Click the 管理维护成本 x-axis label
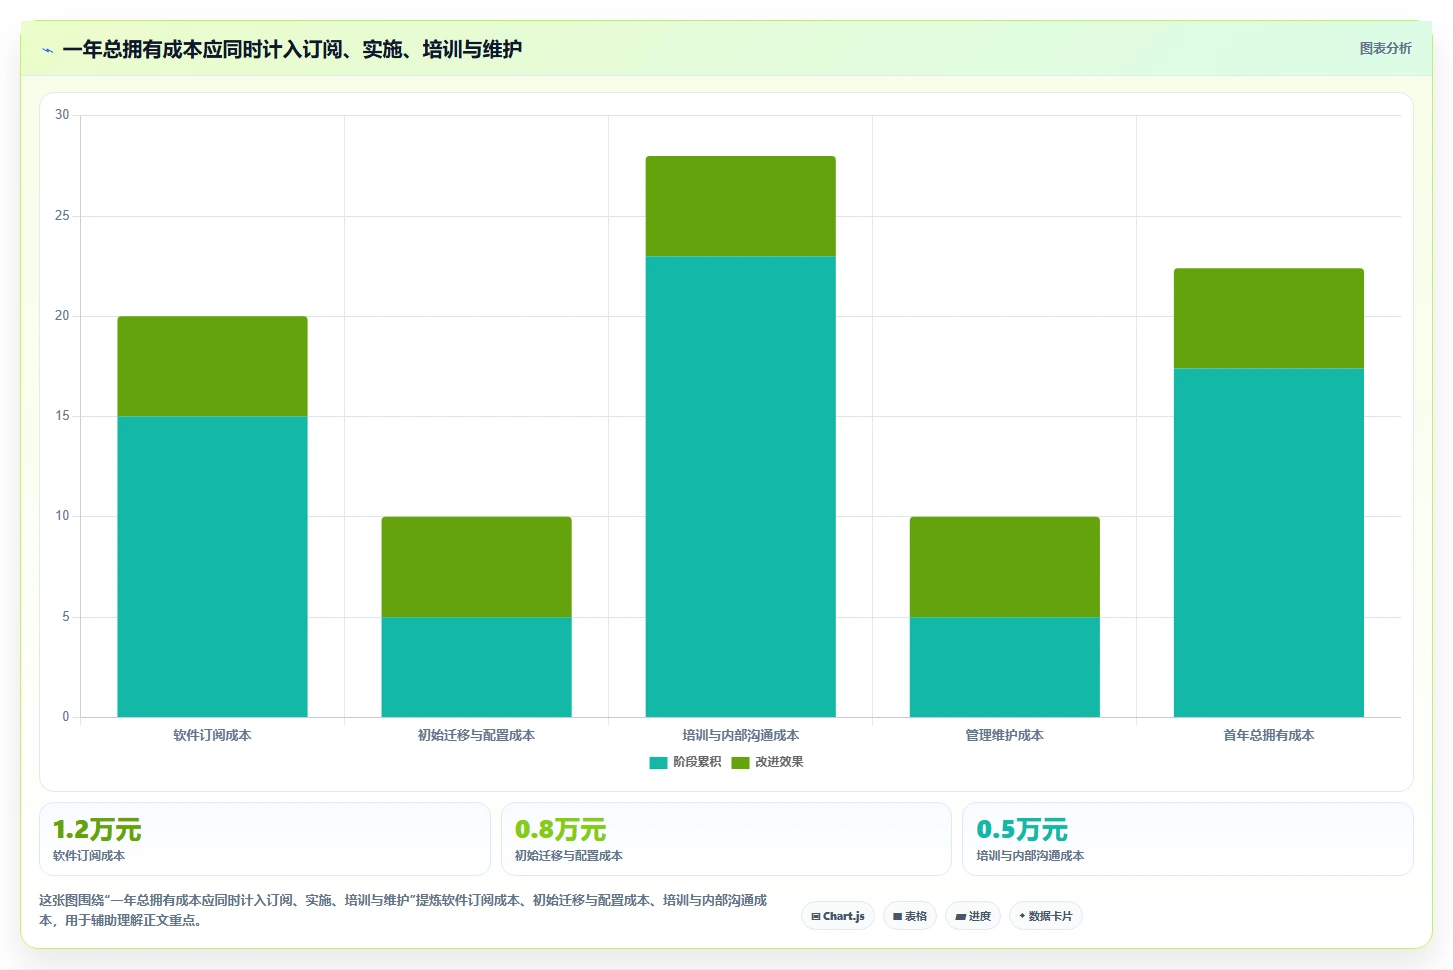Image resolution: width=1453 pixels, height=970 pixels. (1004, 735)
